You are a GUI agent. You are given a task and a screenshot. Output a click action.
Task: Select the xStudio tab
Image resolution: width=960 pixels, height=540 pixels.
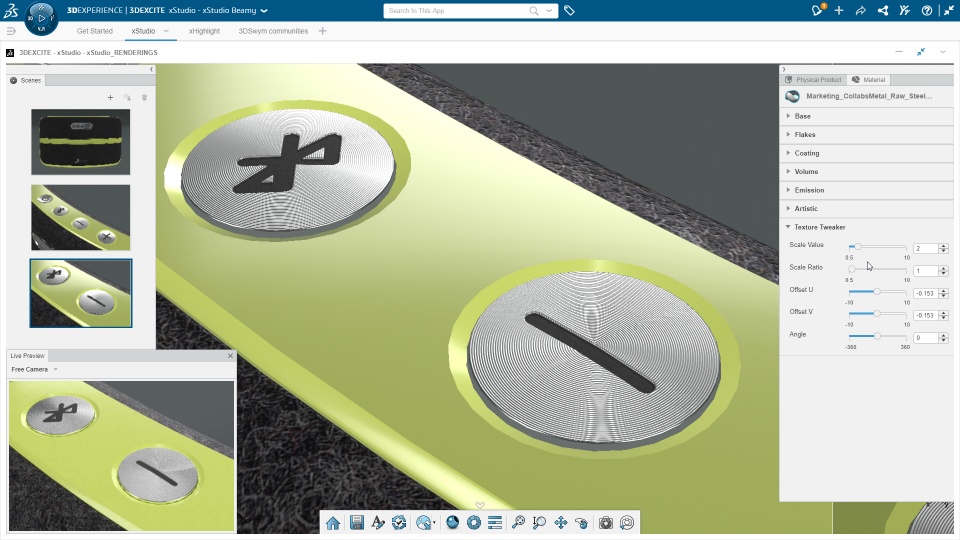[x=143, y=31]
